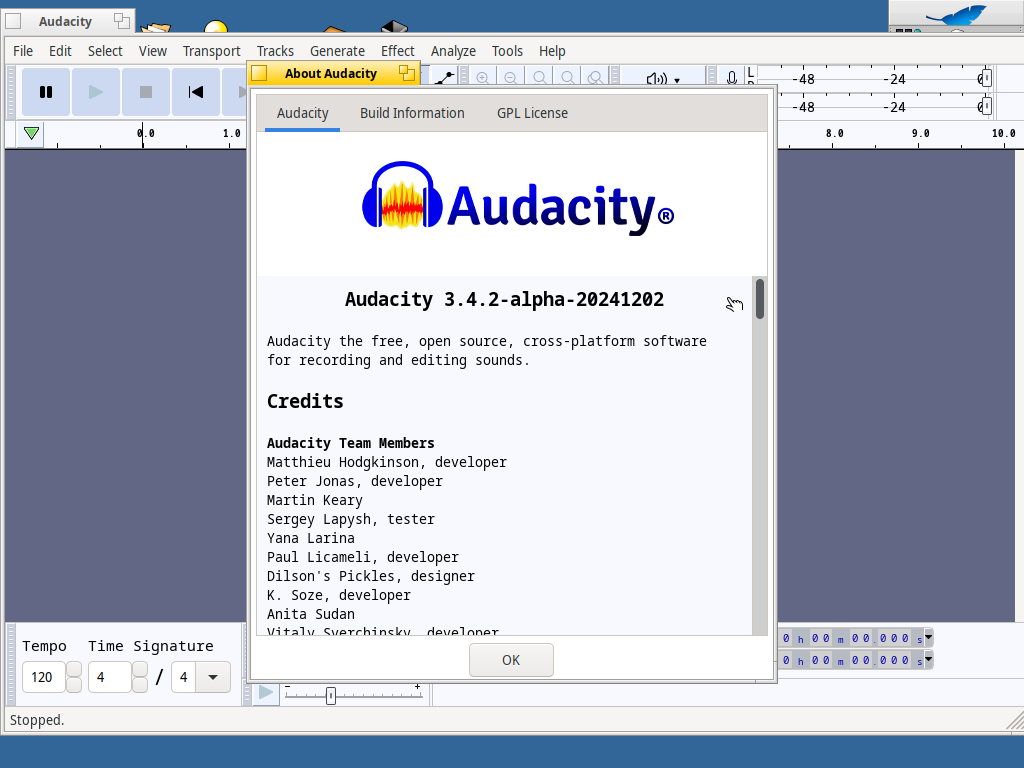Open upper selection time format dropdown arrow
Image resolution: width=1024 pixels, height=768 pixels.
928,637
